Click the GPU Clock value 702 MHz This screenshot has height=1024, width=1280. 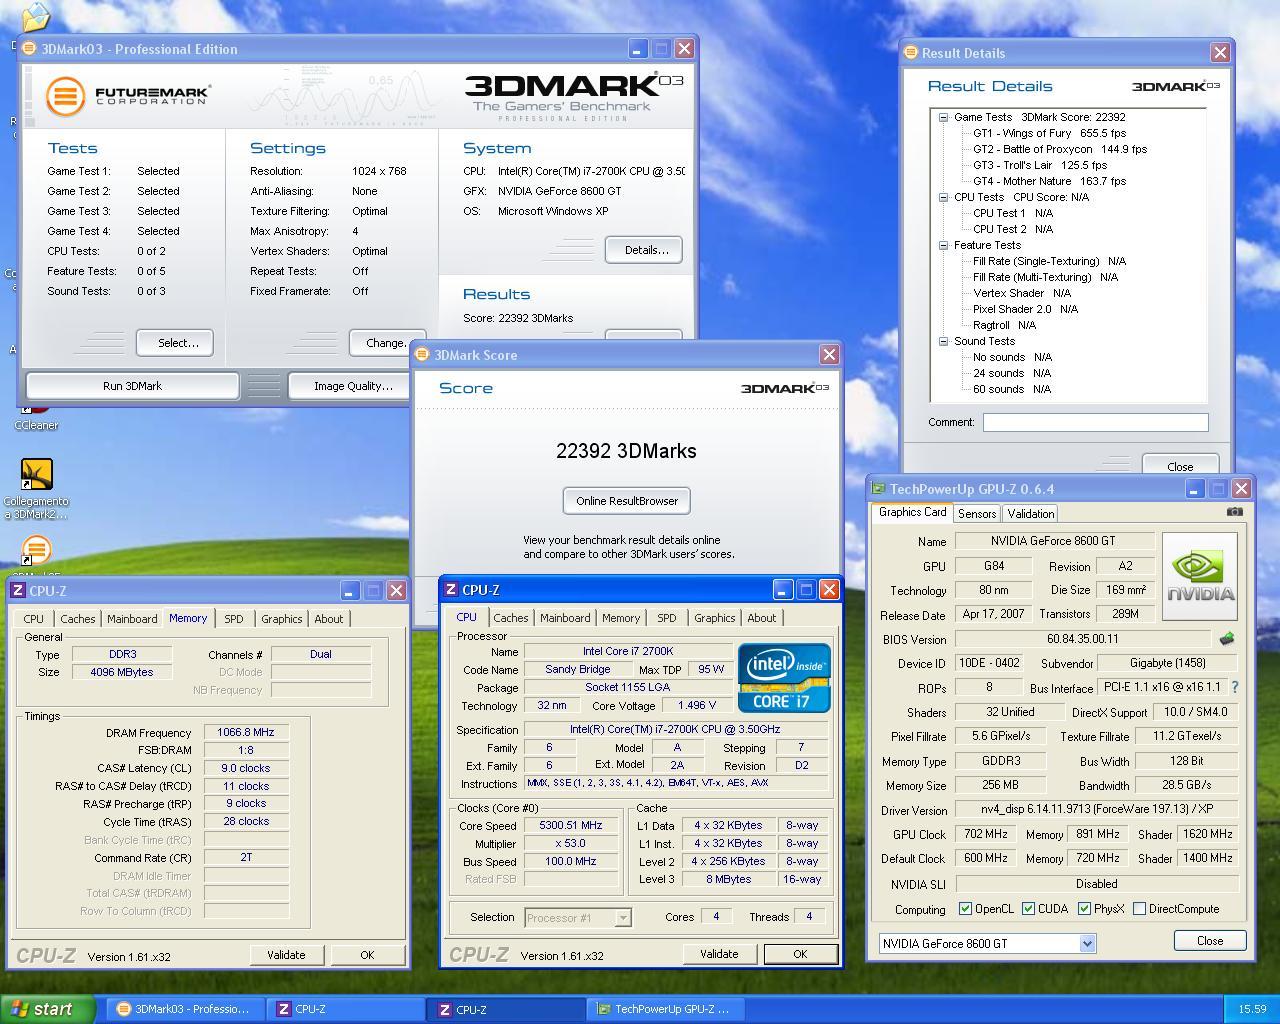tap(985, 834)
